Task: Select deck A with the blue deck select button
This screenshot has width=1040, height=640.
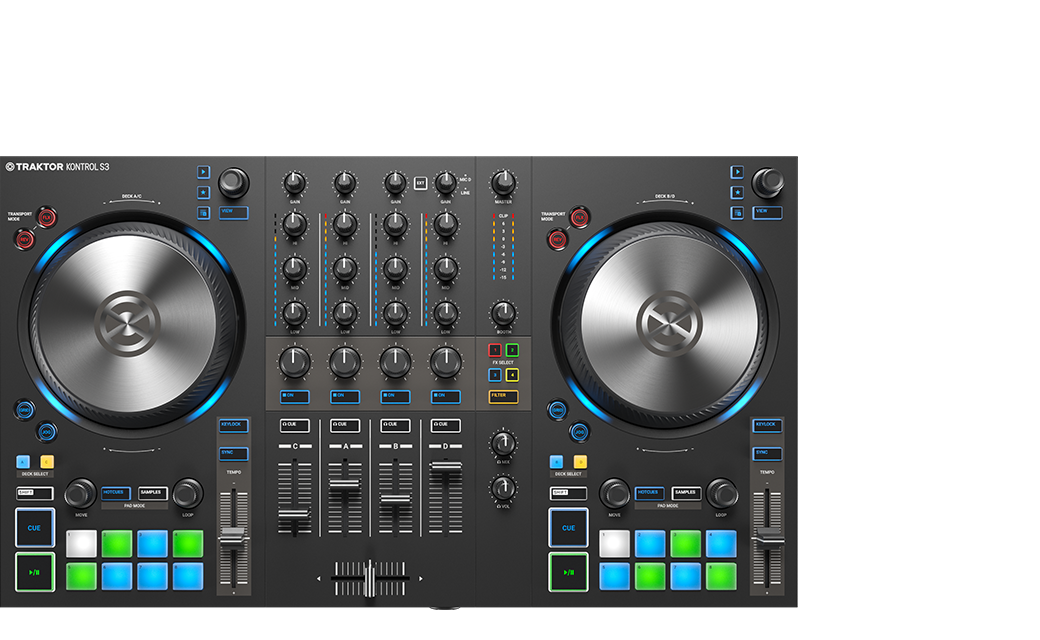Action: tap(23, 462)
